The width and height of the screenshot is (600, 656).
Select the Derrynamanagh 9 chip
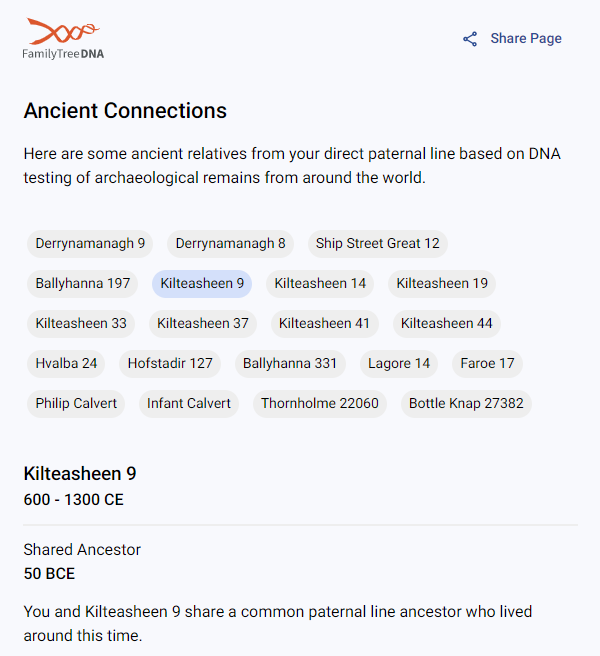[90, 243]
